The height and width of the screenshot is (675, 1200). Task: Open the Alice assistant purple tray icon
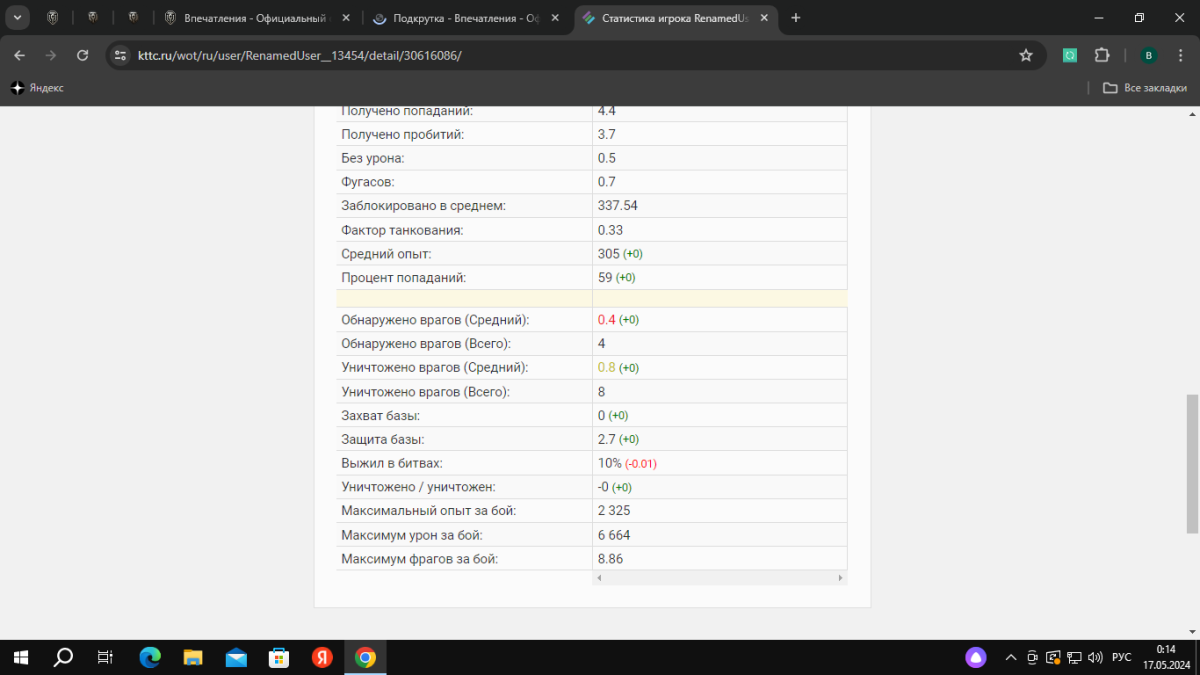click(976, 657)
